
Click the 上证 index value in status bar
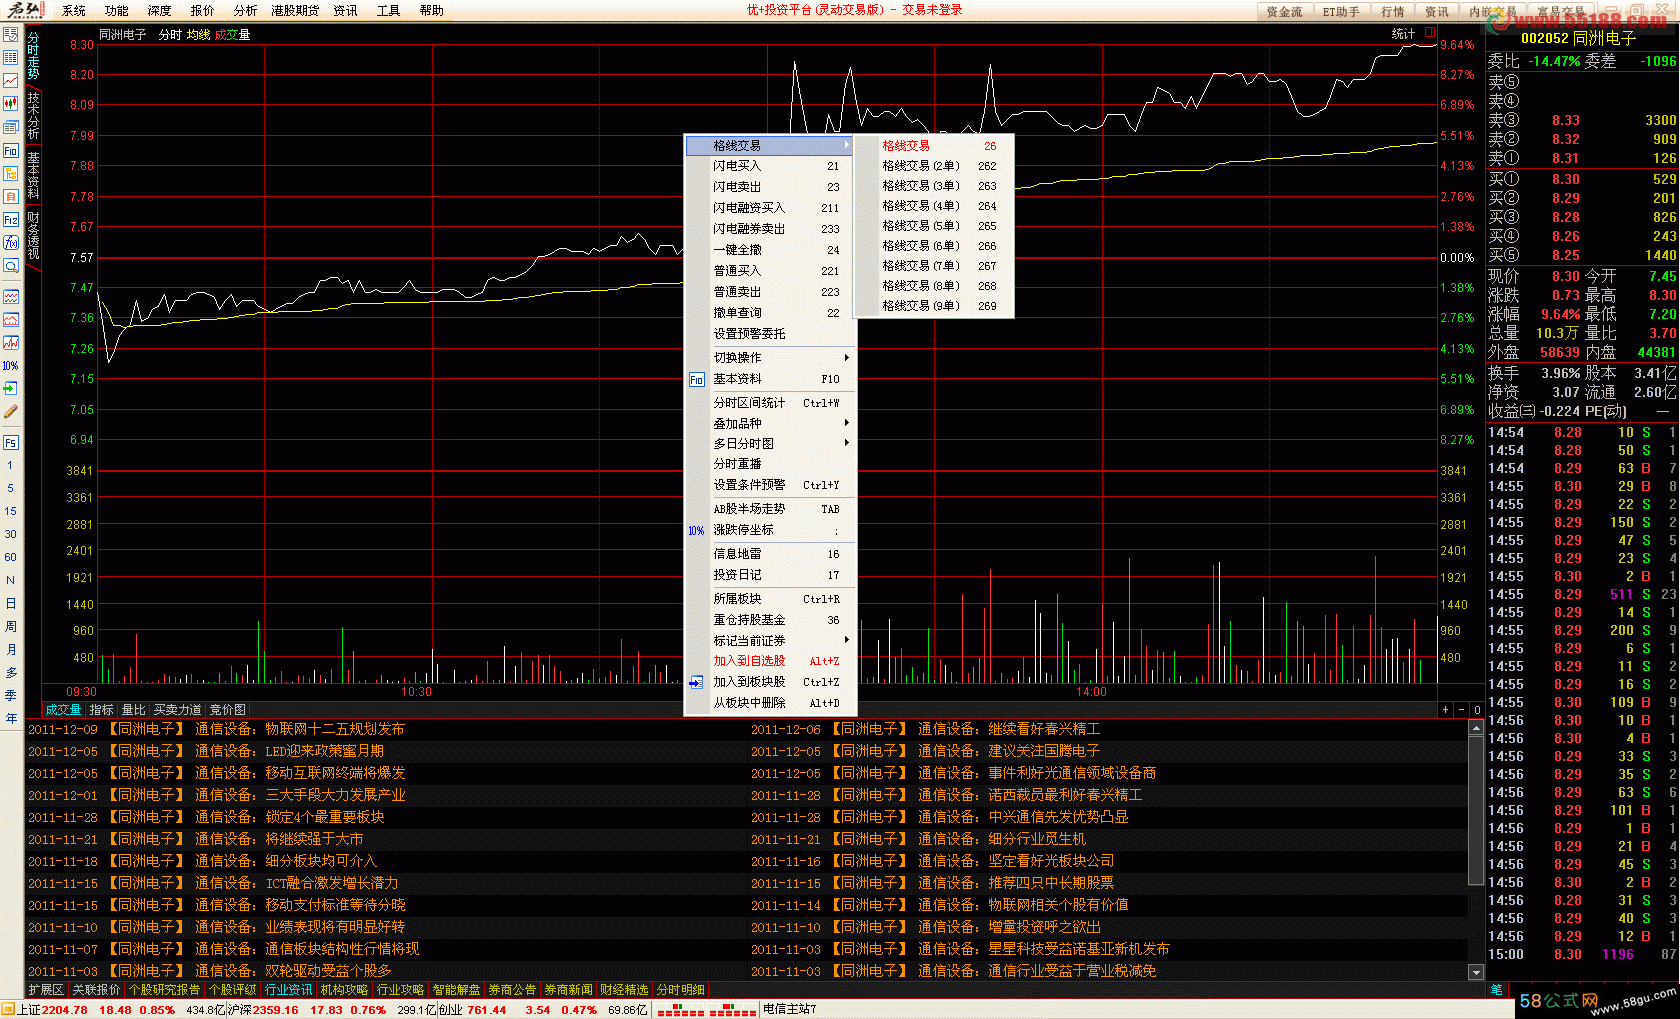coord(65,1010)
